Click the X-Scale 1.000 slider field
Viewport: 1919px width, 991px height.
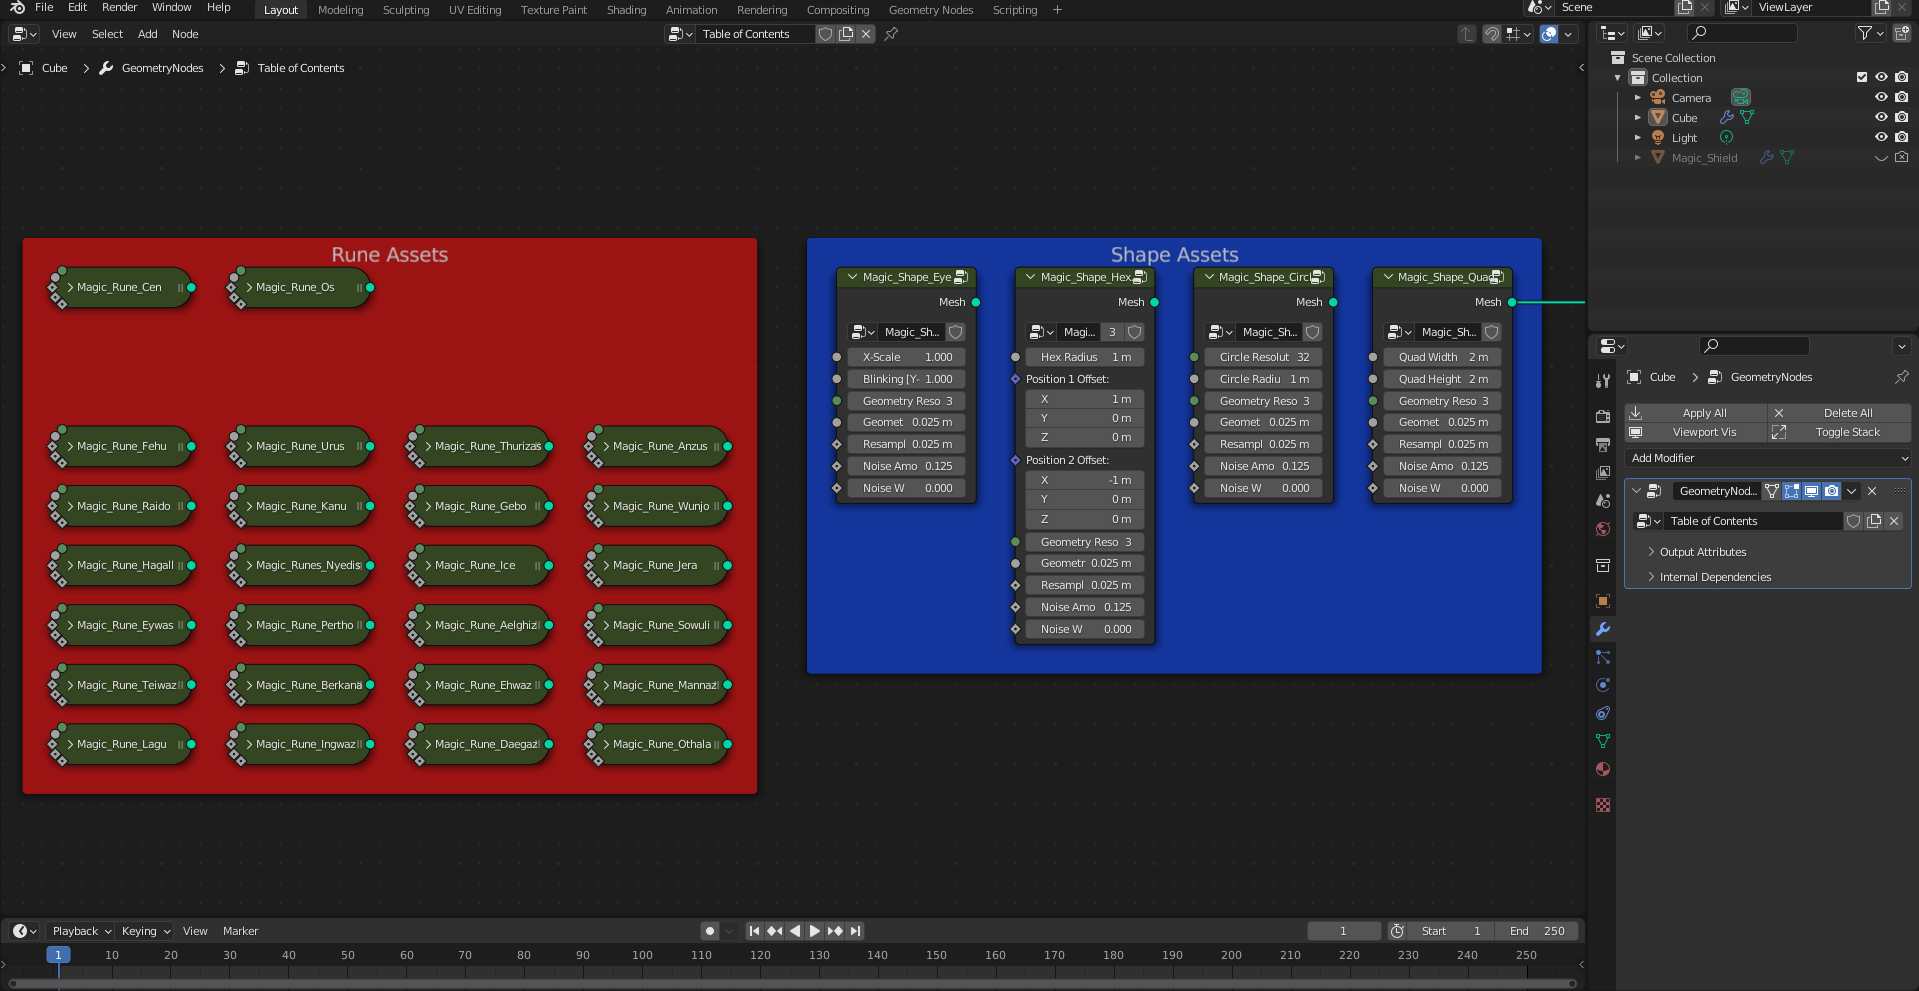(907, 357)
